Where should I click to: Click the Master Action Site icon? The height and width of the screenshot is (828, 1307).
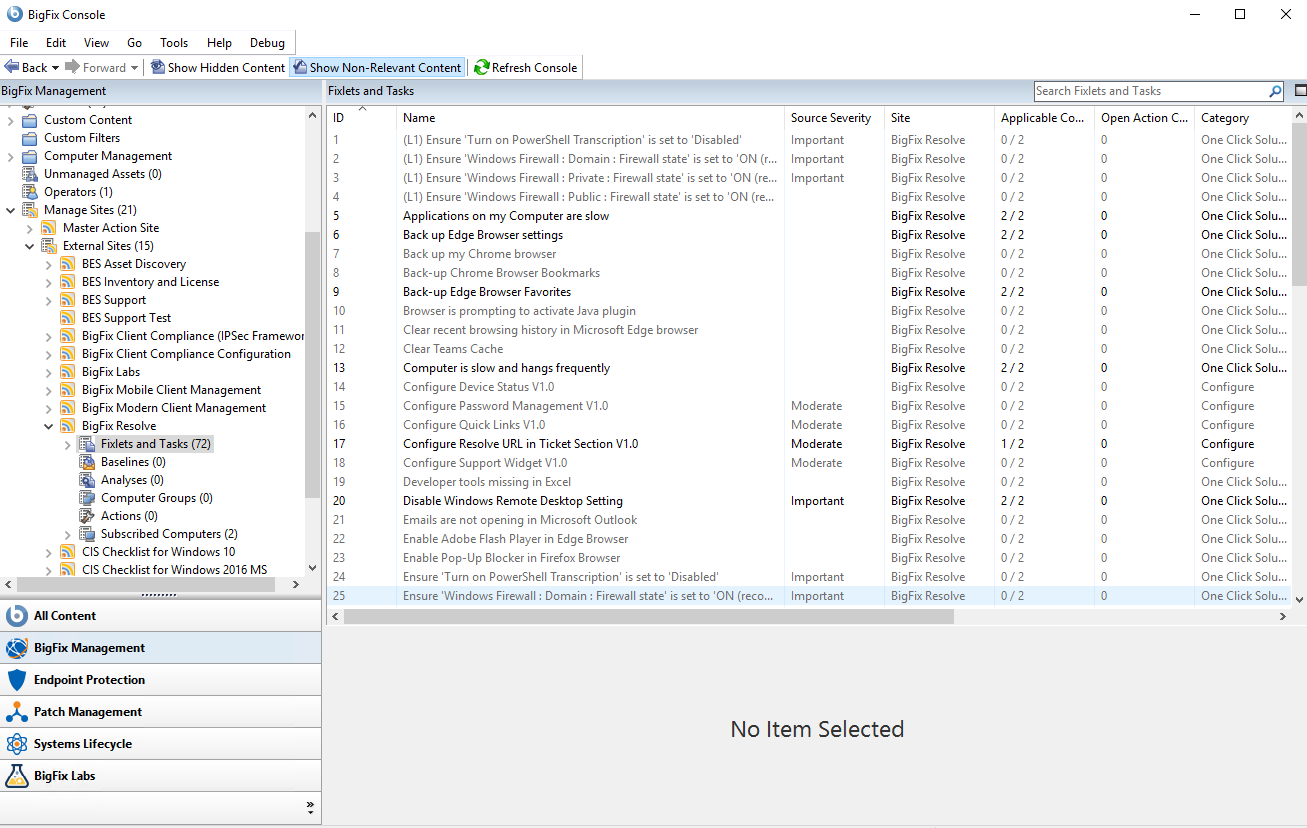(x=49, y=228)
